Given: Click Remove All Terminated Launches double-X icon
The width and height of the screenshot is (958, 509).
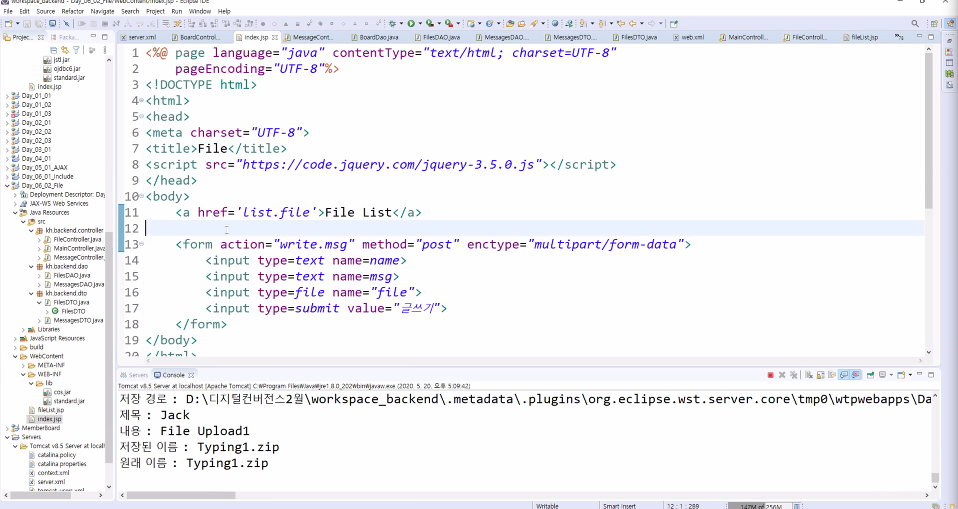Looking at the screenshot, I should 794,375.
